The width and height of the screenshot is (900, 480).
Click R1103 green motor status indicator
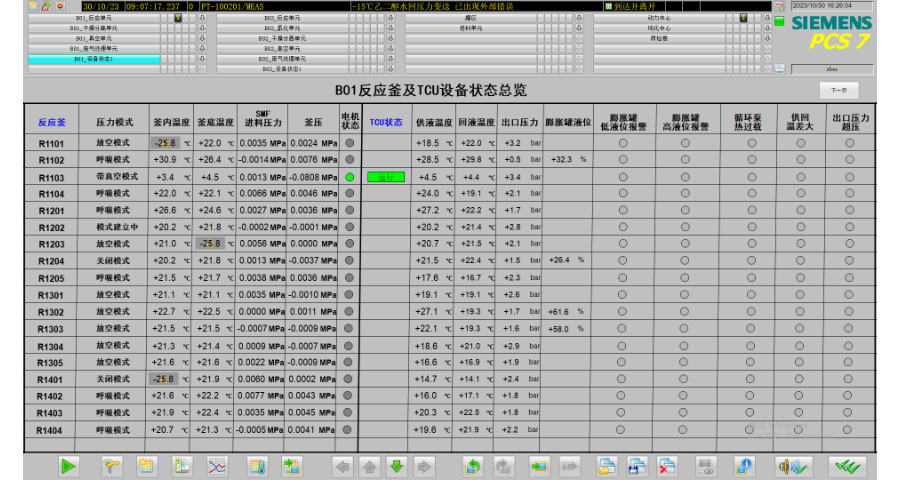(x=349, y=177)
